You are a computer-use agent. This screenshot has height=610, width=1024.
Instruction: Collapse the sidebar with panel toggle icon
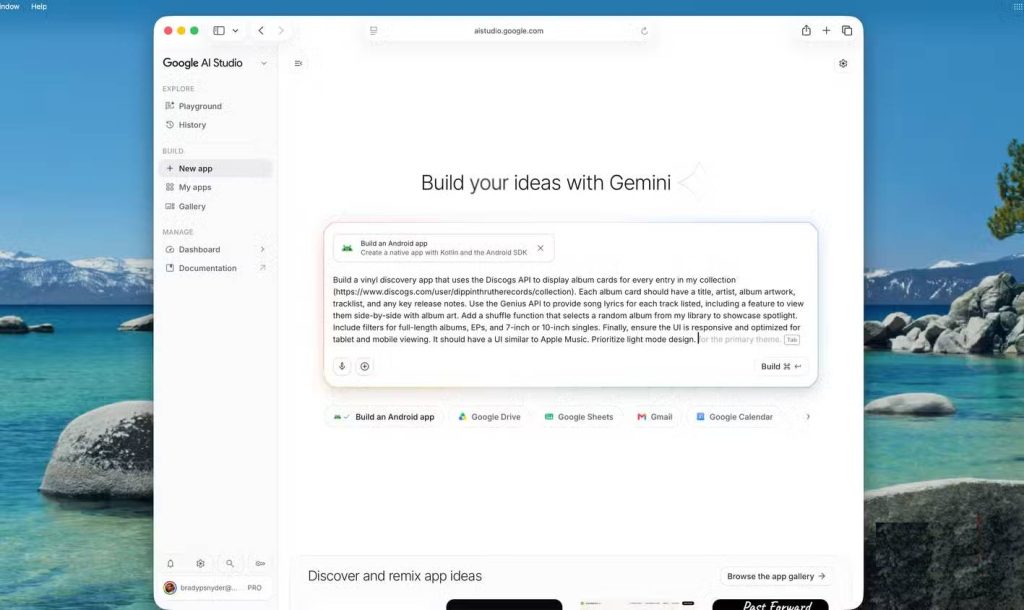pyautogui.click(x=298, y=63)
